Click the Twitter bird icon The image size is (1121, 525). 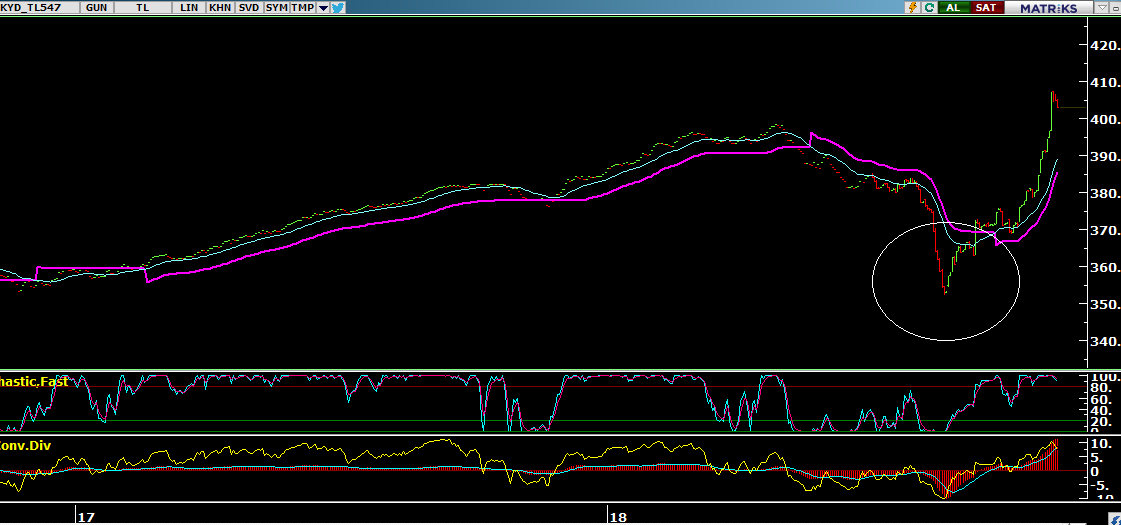pos(337,7)
